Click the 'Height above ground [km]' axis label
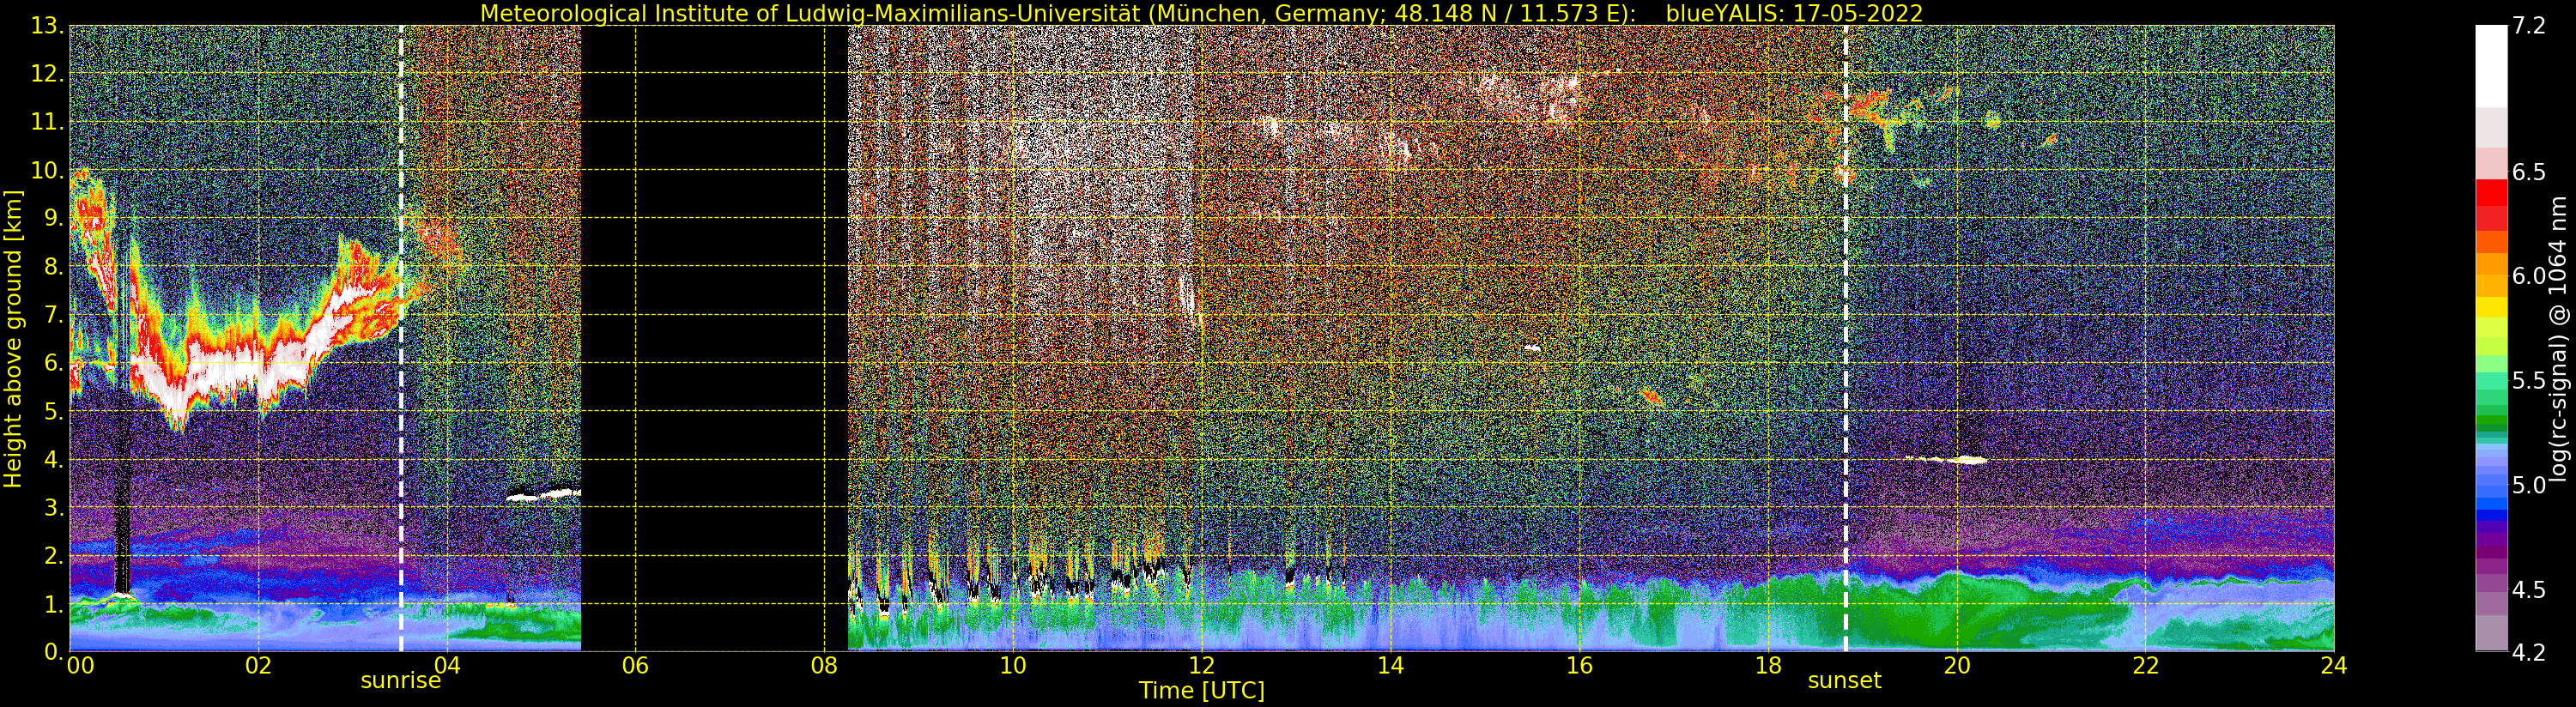 13,338
